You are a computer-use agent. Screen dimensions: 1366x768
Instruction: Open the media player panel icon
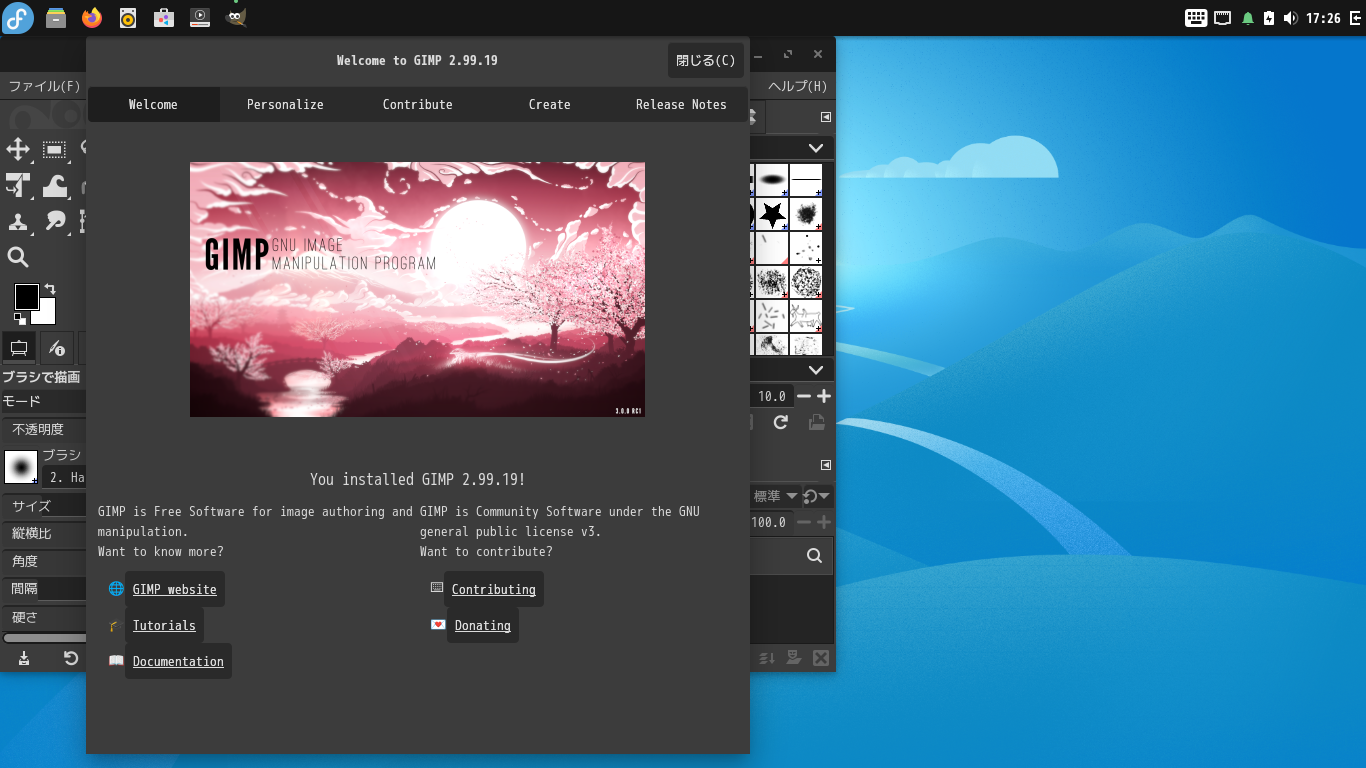point(200,17)
